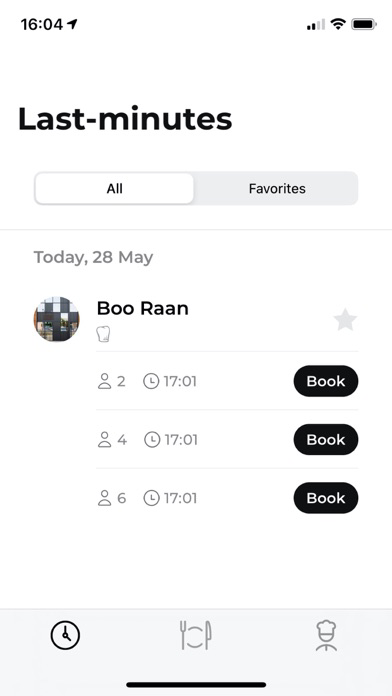Tap the Wi-Fi icon in status bar

(x=338, y=24)
